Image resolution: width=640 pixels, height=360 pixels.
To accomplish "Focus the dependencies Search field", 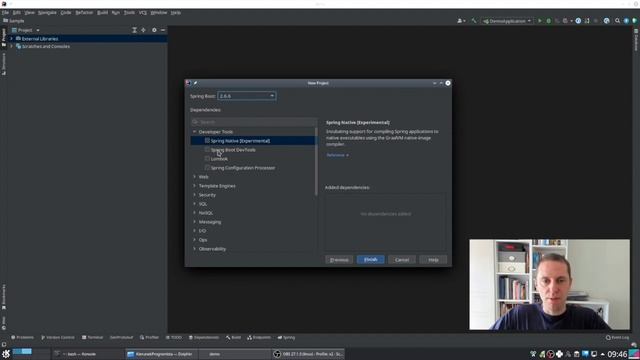I will (254, 122).
